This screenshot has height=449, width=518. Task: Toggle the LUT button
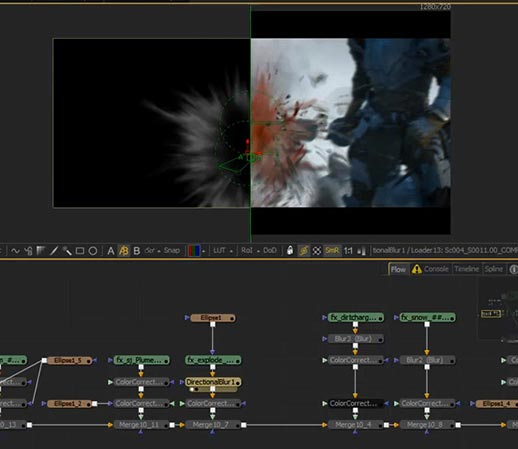click(x=219, y=250)
